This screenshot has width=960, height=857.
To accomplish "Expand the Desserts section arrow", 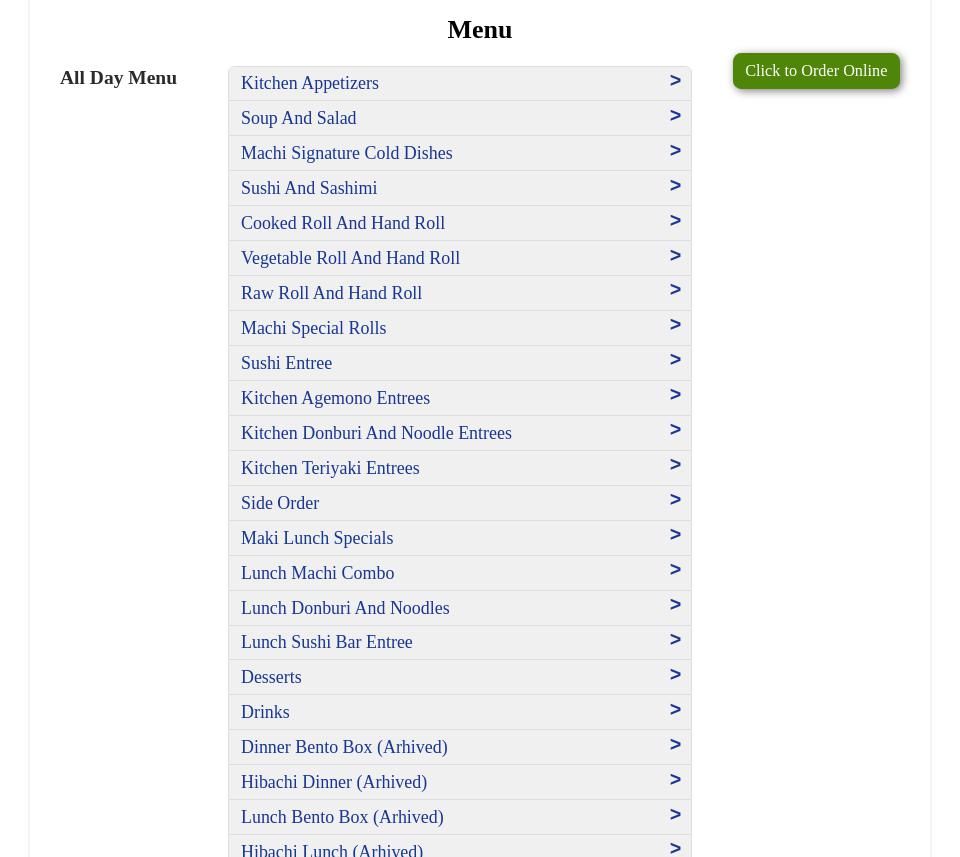I will (x=675, y=675).
